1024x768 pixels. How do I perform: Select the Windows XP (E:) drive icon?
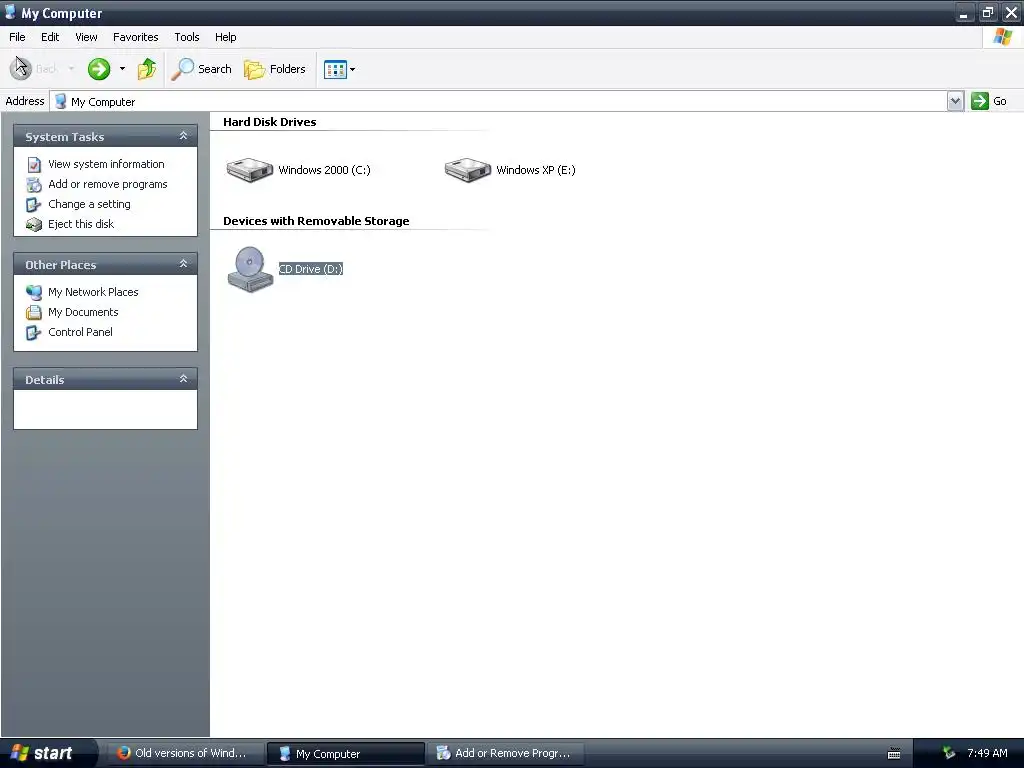click(x=468, y=170)
